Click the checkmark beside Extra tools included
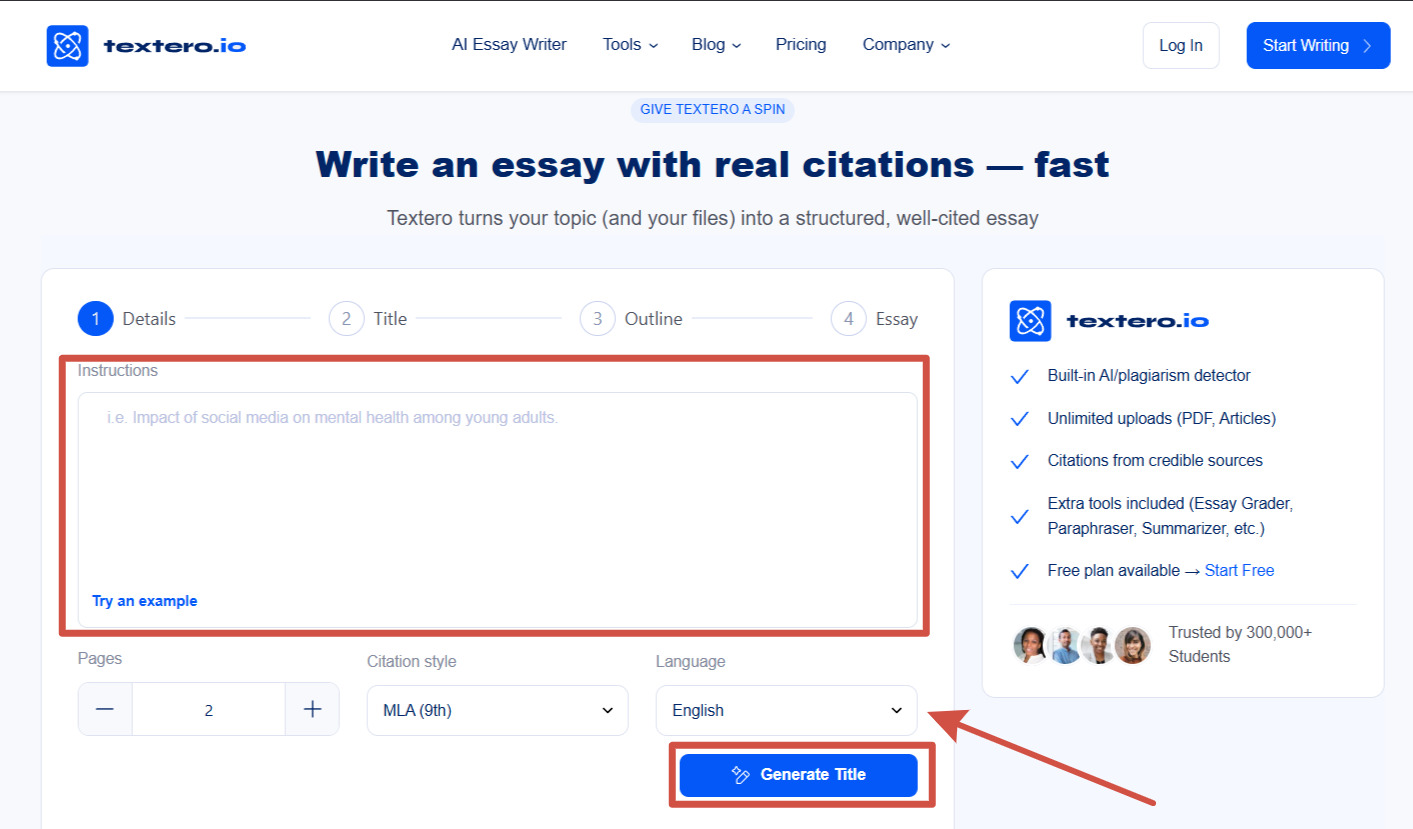Screen dimensions: 1413x829 click(1020, 517)
